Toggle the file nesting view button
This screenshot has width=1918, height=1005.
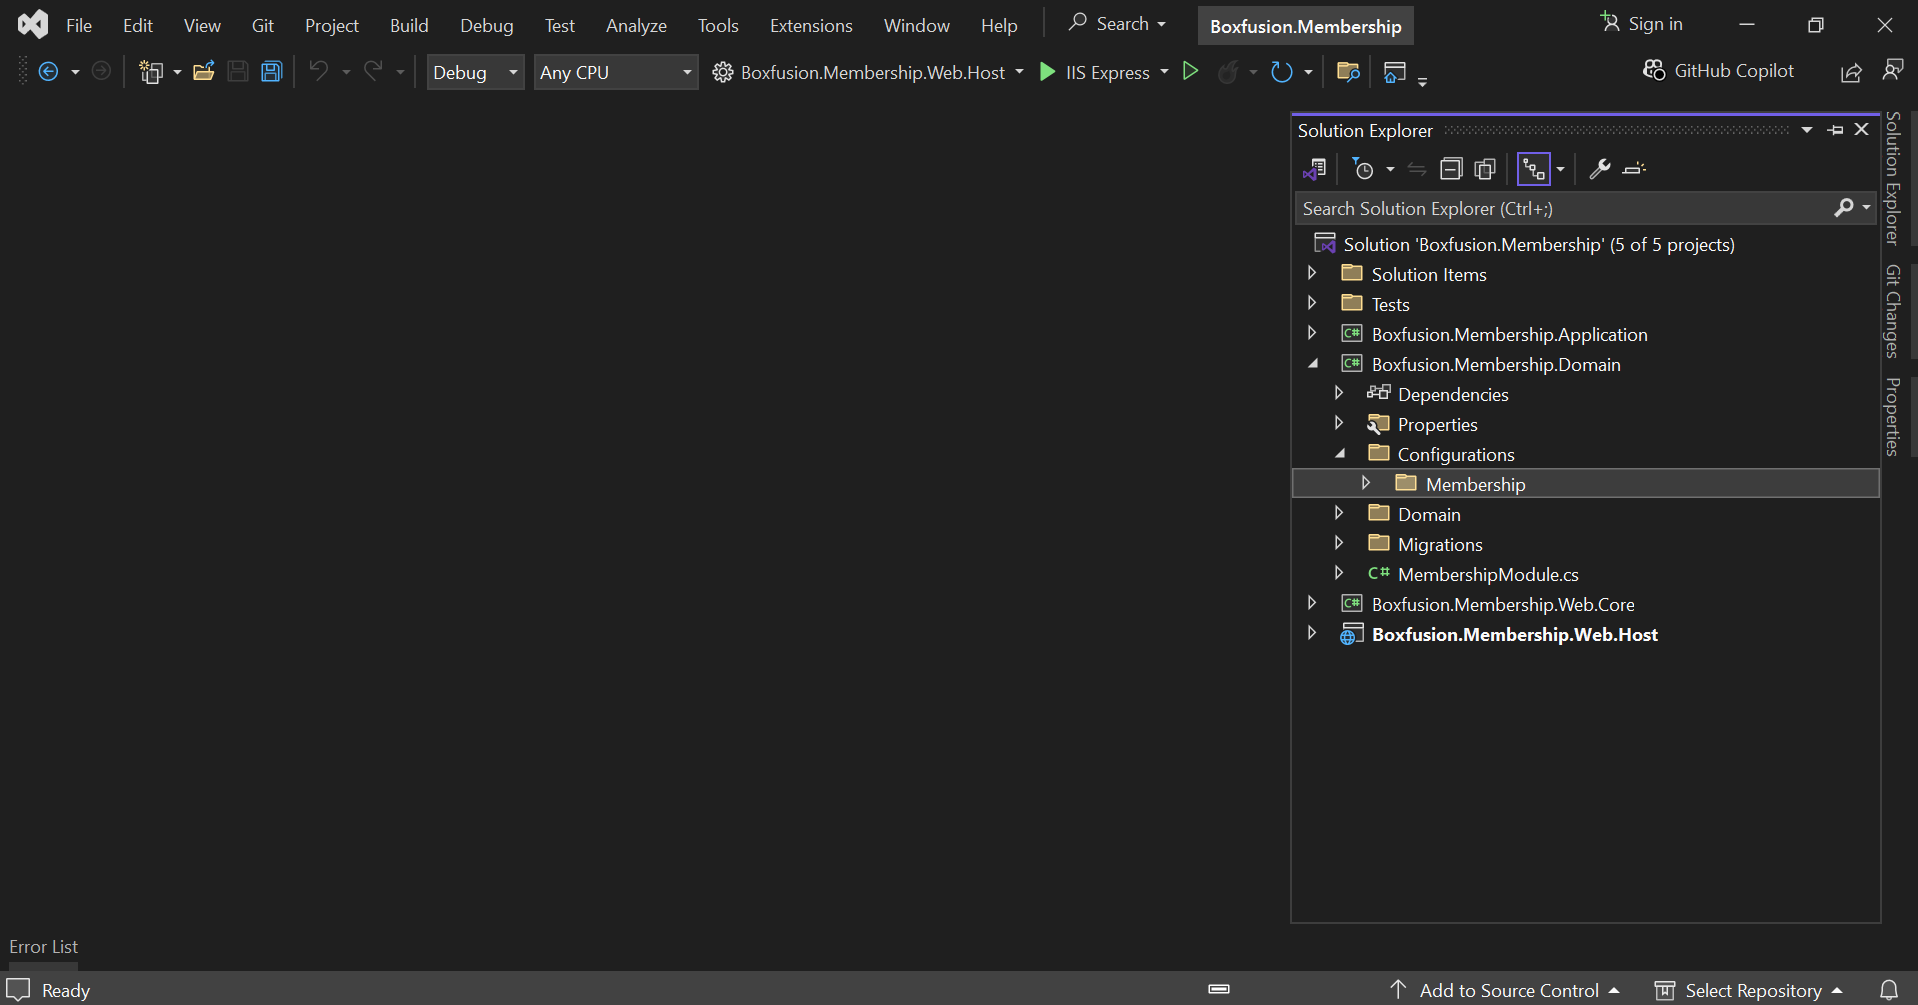click(1533, 169)
